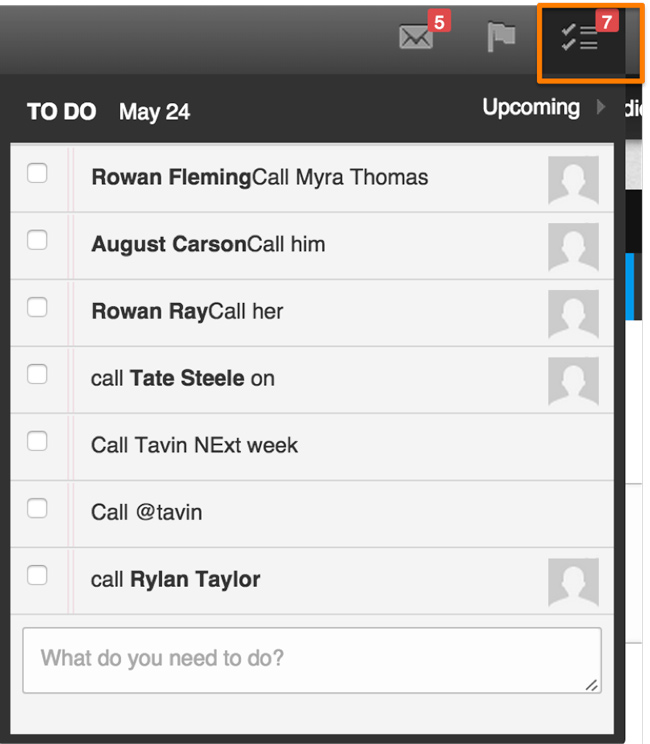Viewport: 650px width, 744px height.
Task: Click avatar beside Rowan Ray task
Action: click(573, 313)
